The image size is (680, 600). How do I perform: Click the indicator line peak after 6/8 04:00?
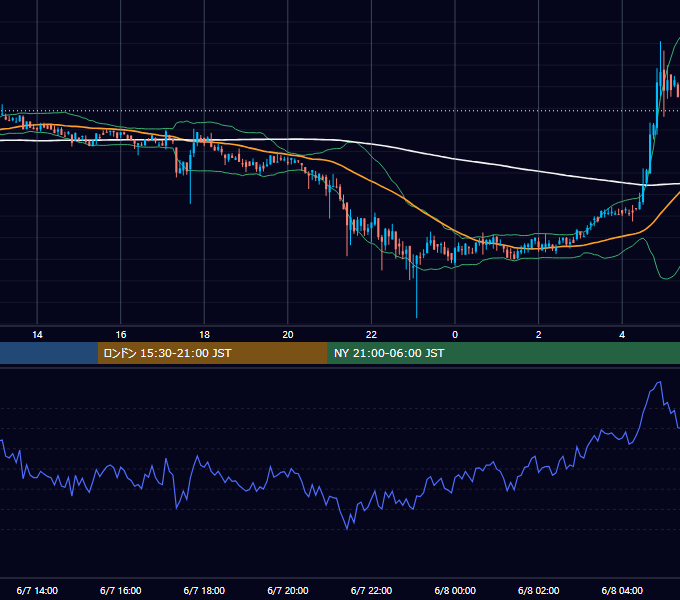tap(660, 382)
